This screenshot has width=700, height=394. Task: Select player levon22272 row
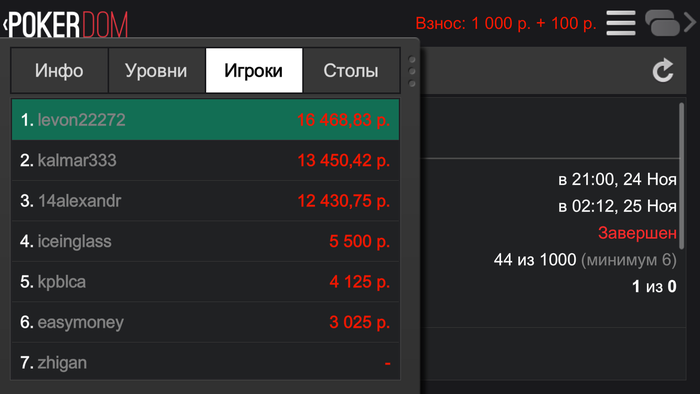pos(205,120)
